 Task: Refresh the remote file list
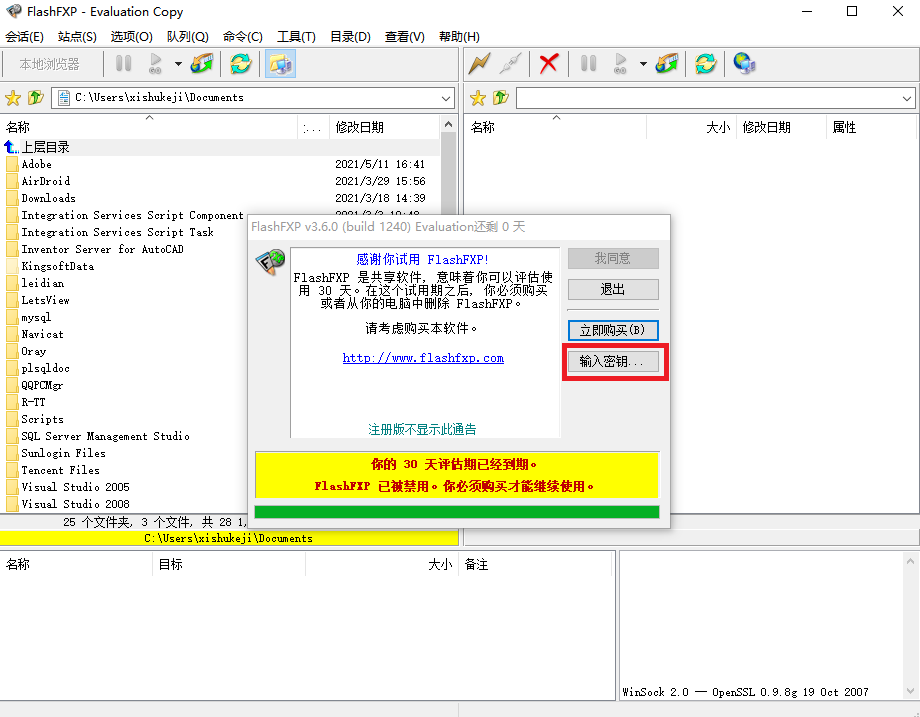[705, 63]
